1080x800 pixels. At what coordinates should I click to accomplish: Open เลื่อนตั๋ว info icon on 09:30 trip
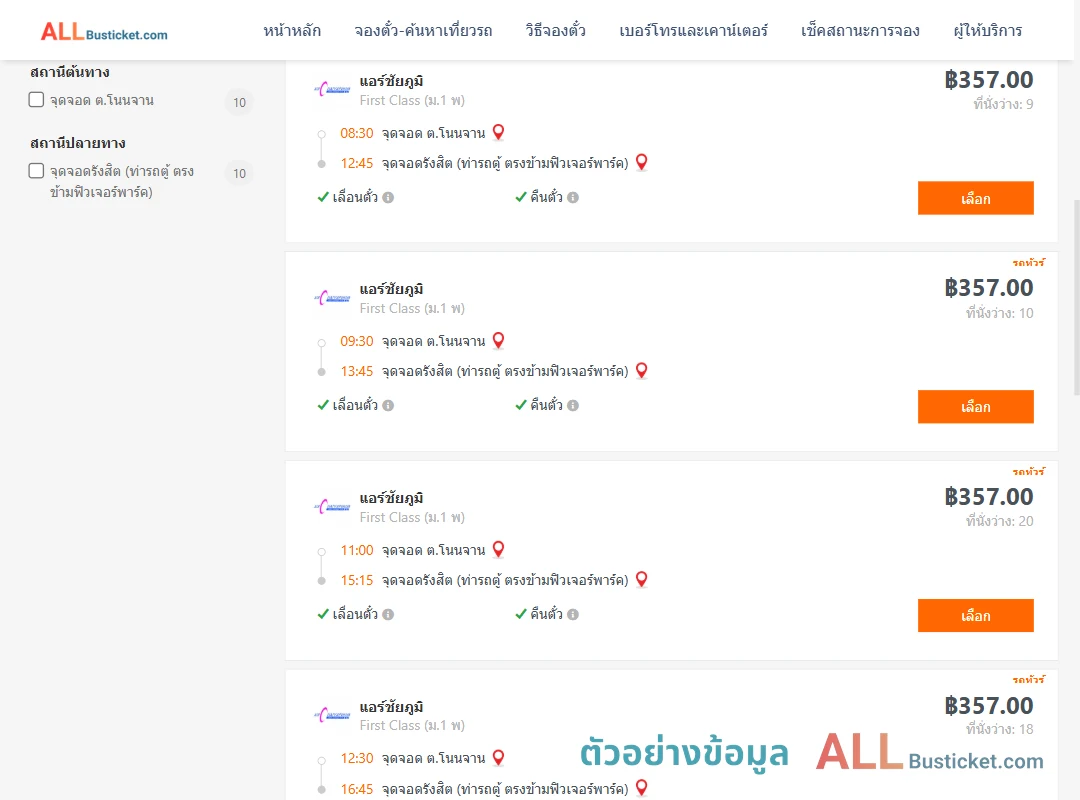pos(388,406)
